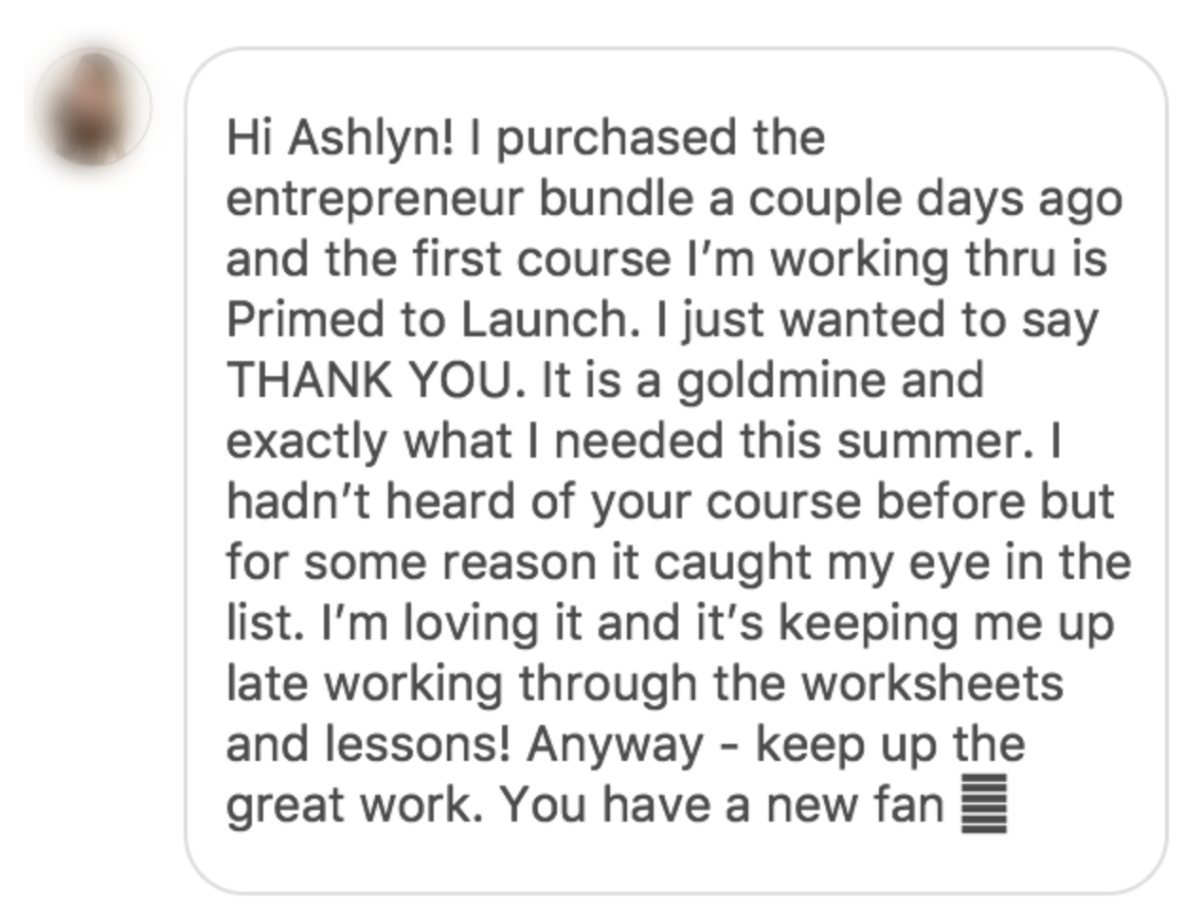Click the empty bottom padding of message bubble
Screen dimensions: 1196x912
coord(676,863)
